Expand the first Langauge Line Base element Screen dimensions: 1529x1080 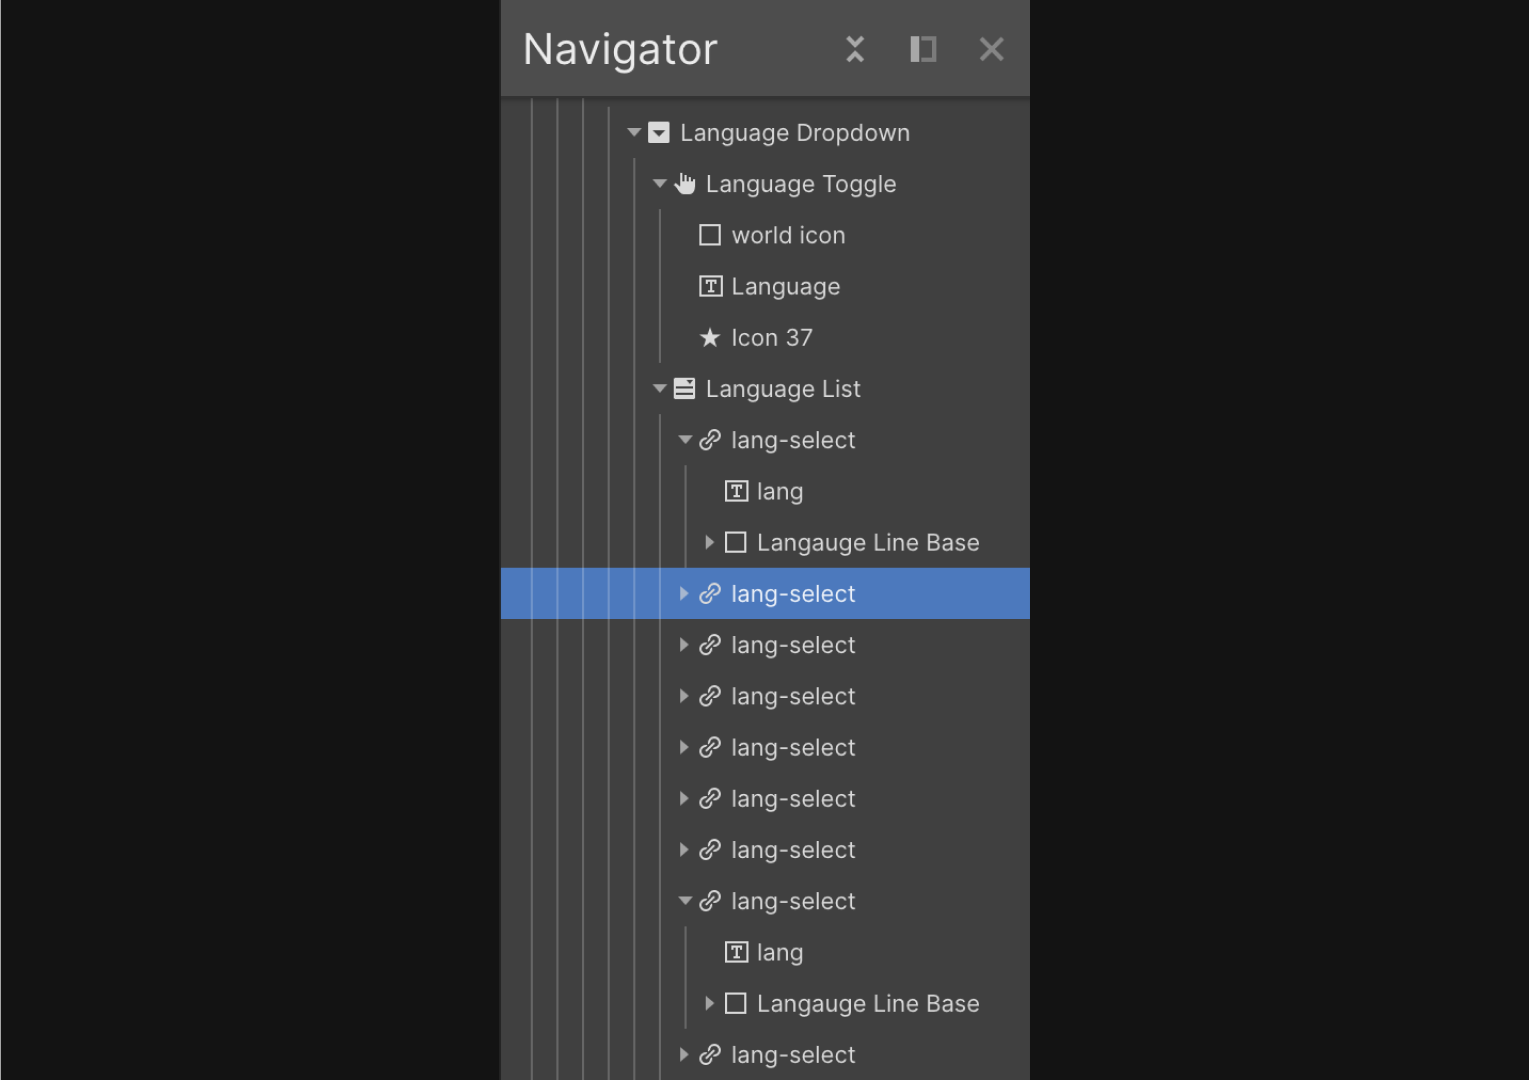[x=709, y=542]
